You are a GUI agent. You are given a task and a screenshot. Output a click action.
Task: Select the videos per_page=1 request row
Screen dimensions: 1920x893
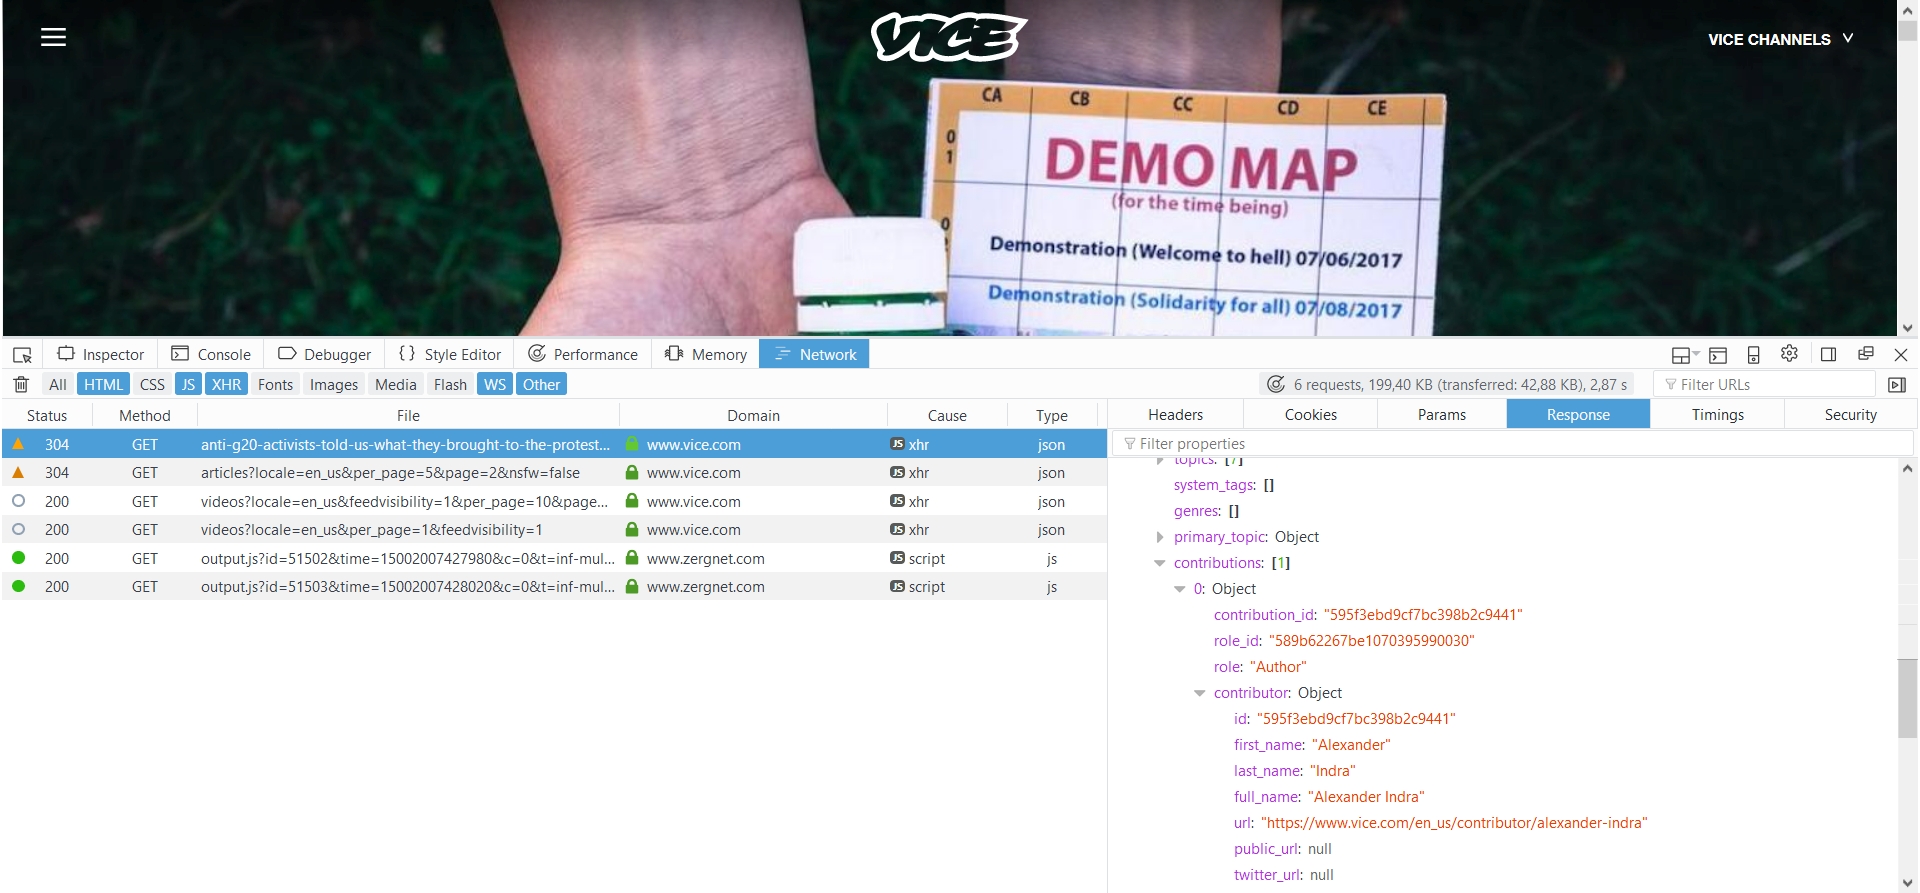554,530
